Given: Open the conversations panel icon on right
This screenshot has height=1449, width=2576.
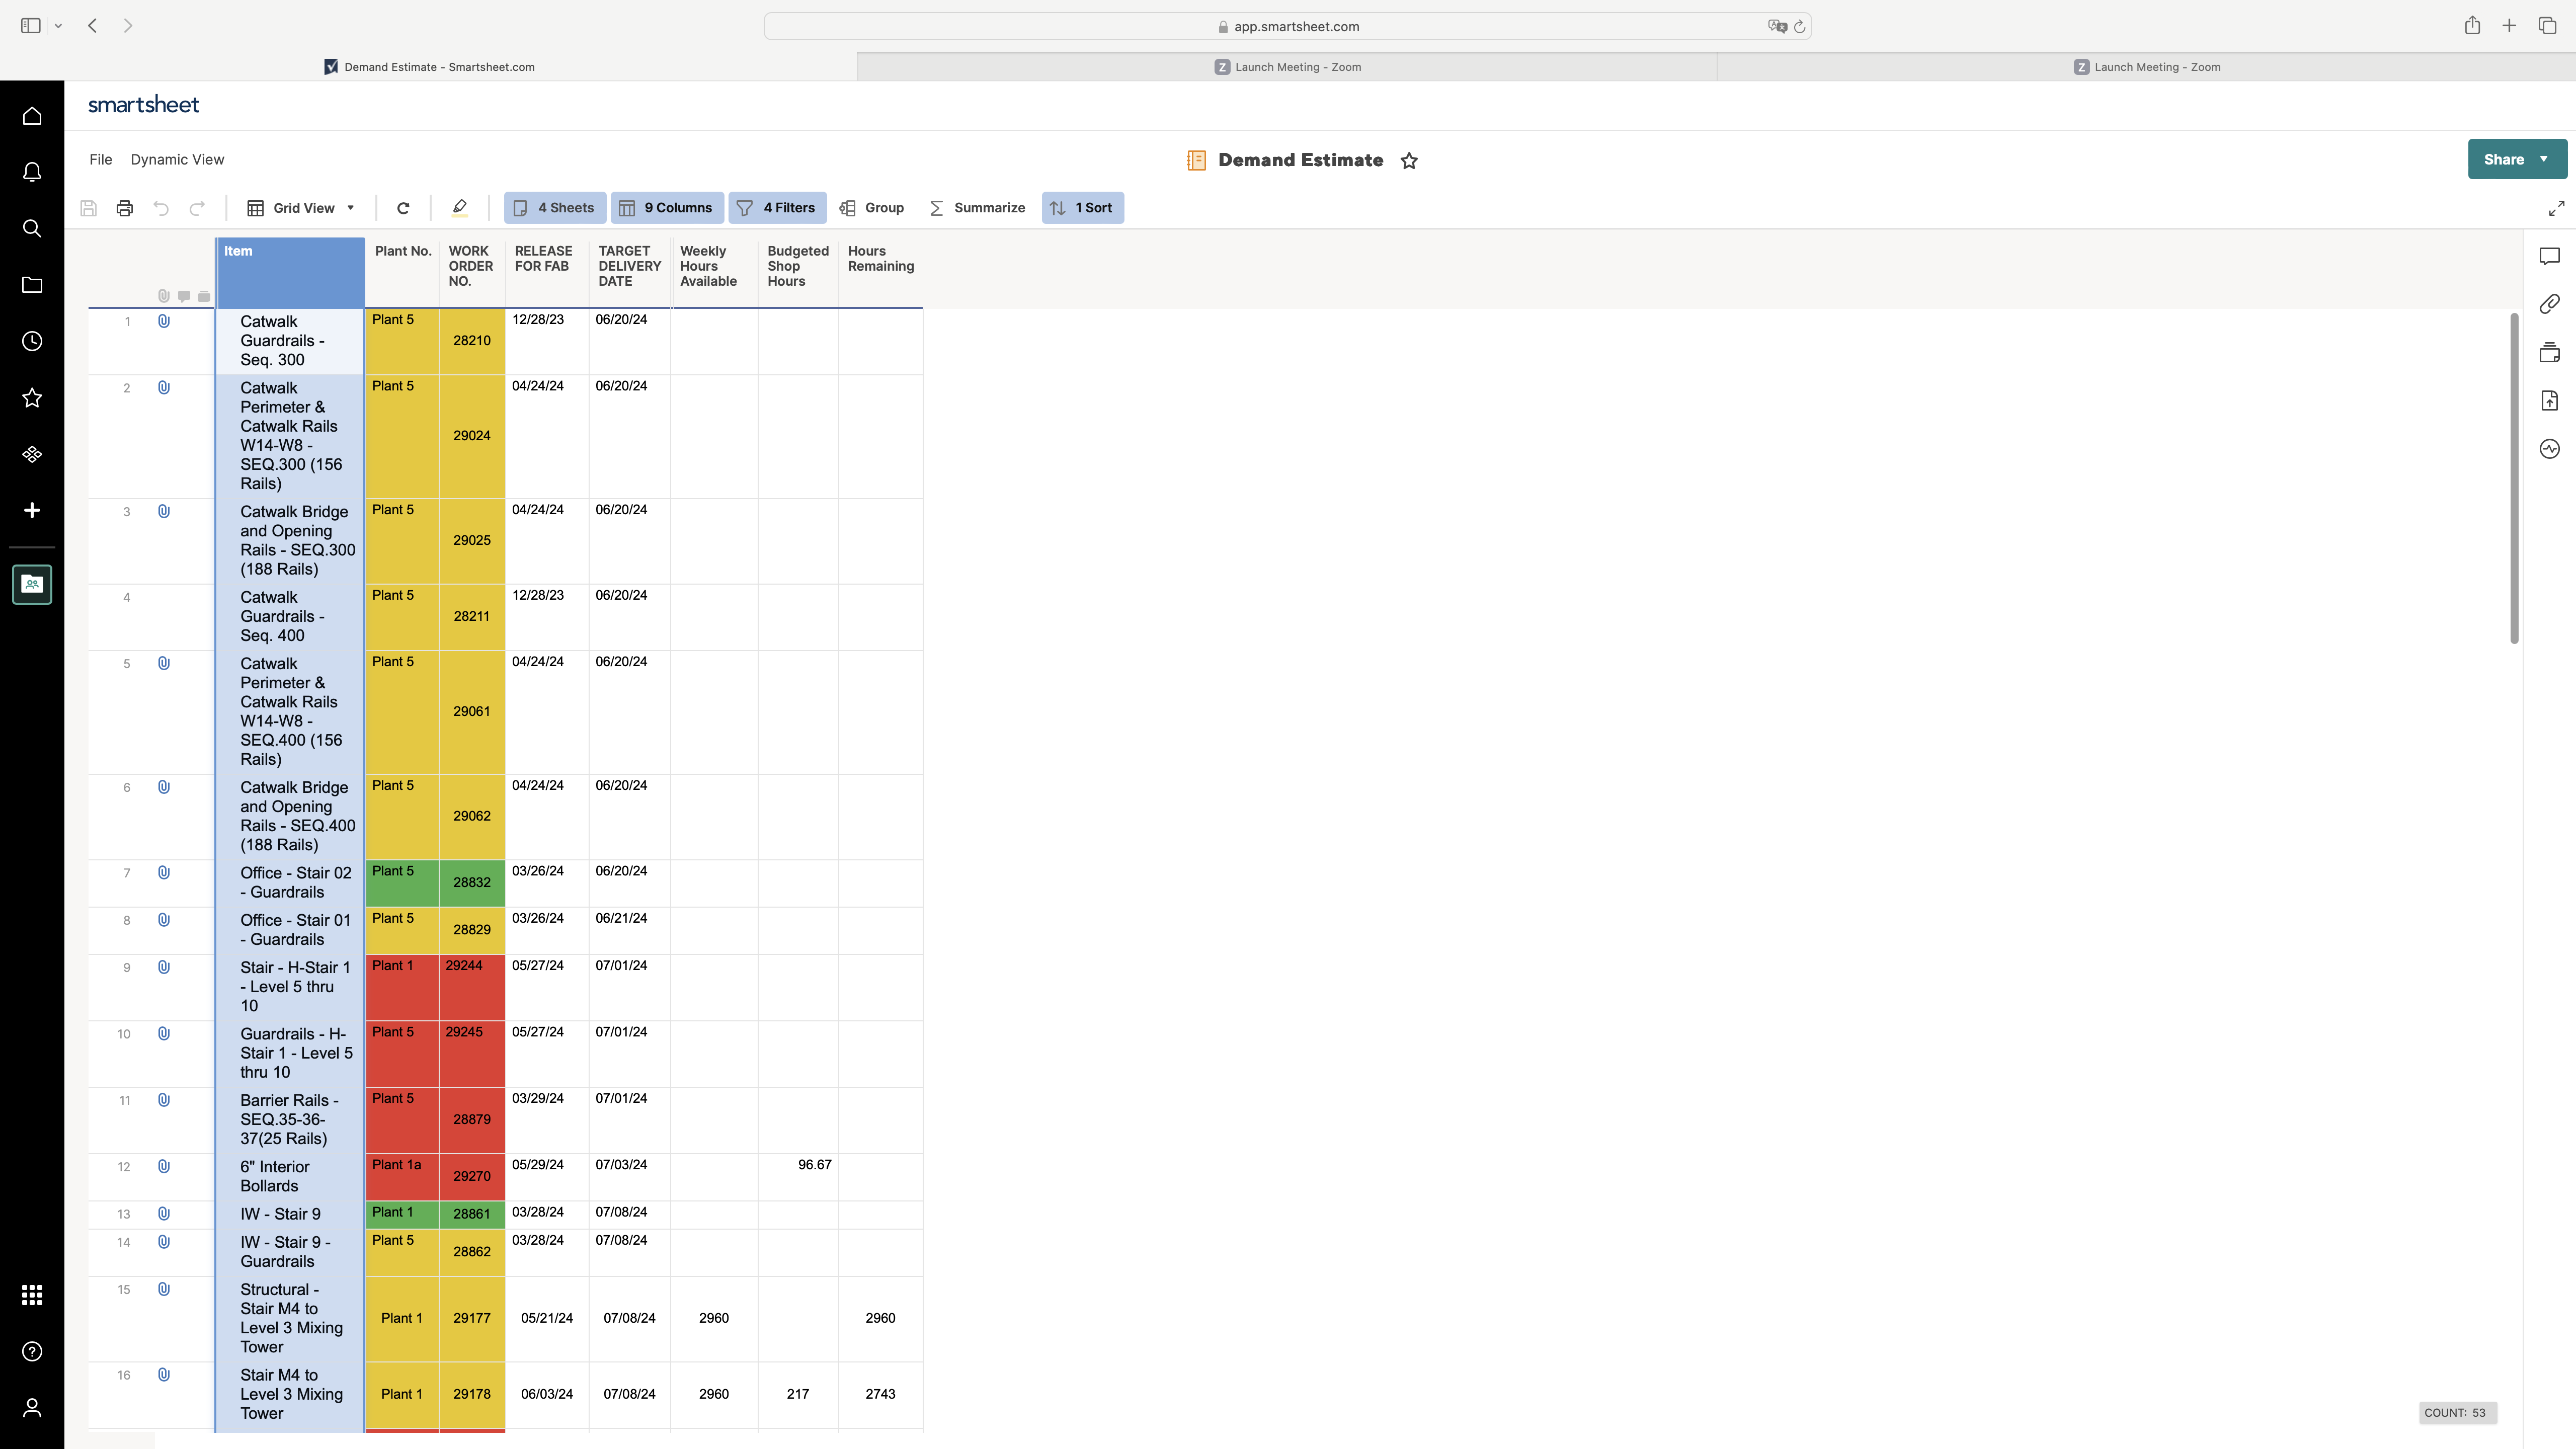Looking at the screenshot, I should point(2549,256).
